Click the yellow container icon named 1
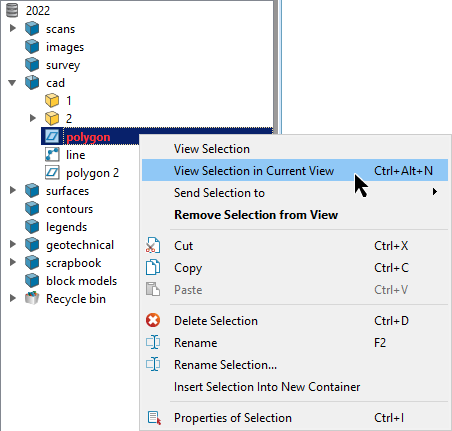 click(x=52, y=100)
